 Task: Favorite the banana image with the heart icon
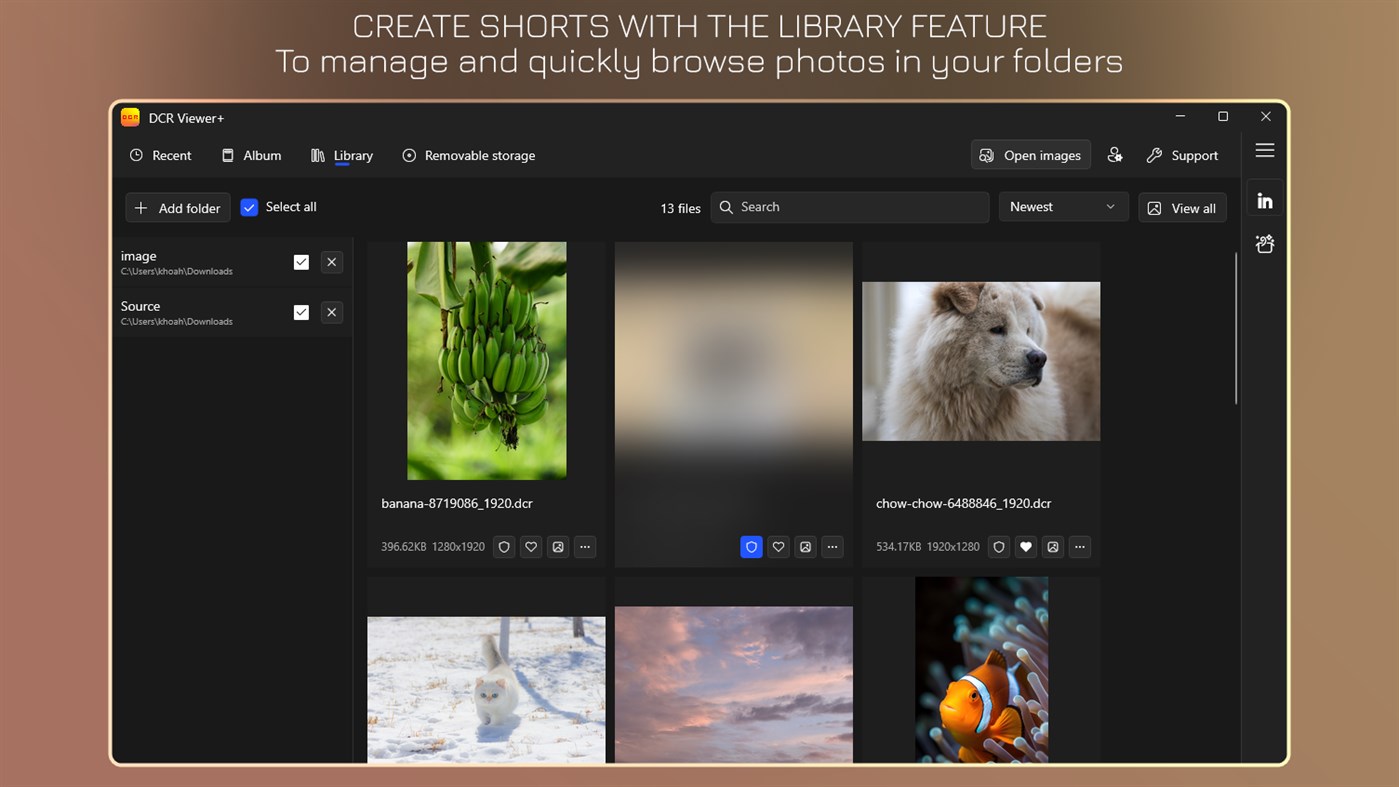[x=530, y=547]
